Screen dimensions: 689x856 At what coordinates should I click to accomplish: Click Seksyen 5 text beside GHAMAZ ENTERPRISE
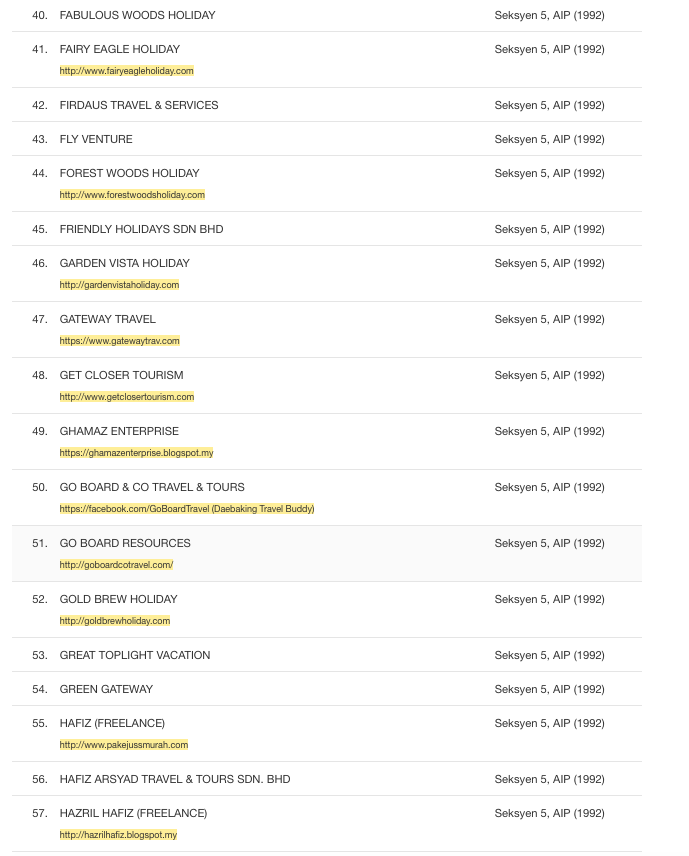point(549,431)
